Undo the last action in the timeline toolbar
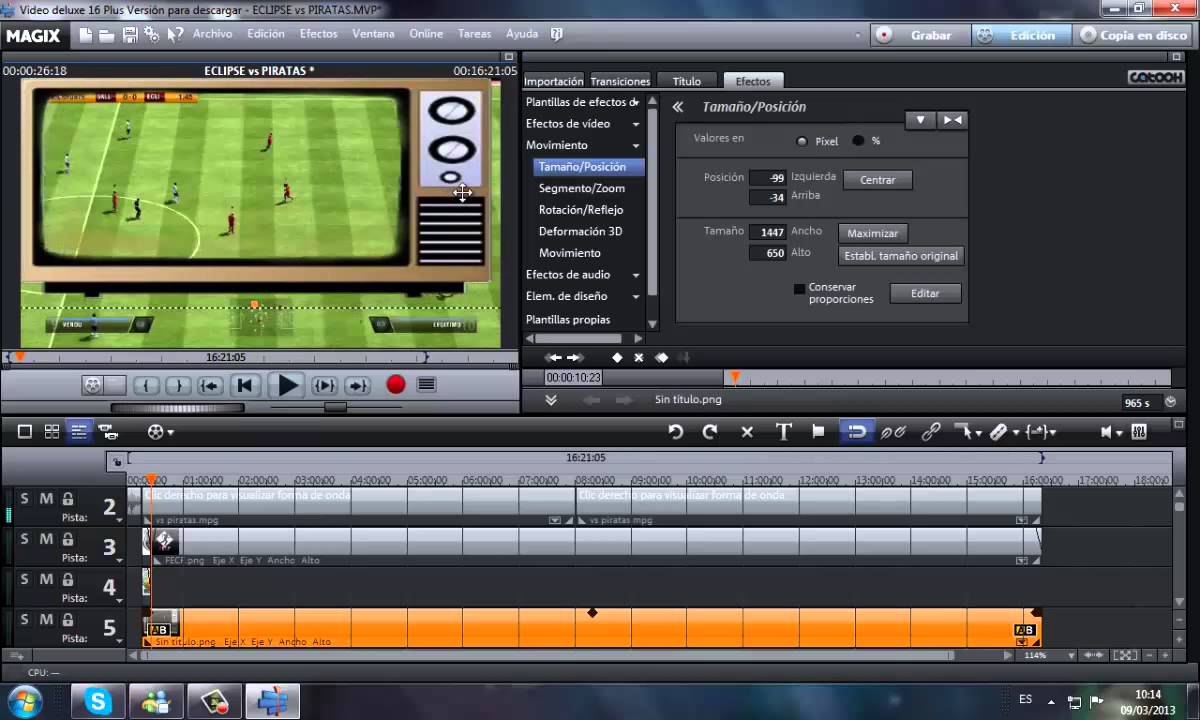The width and height of the screenshot is (1200, 720). pos(675,432)
